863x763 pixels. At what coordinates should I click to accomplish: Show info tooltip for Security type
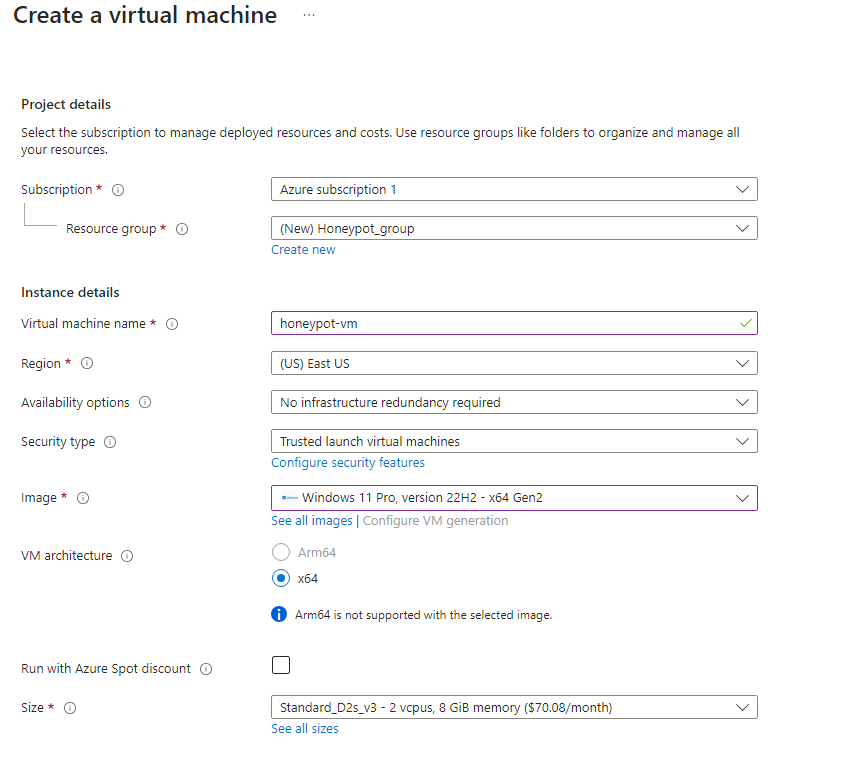click(110, 442)
